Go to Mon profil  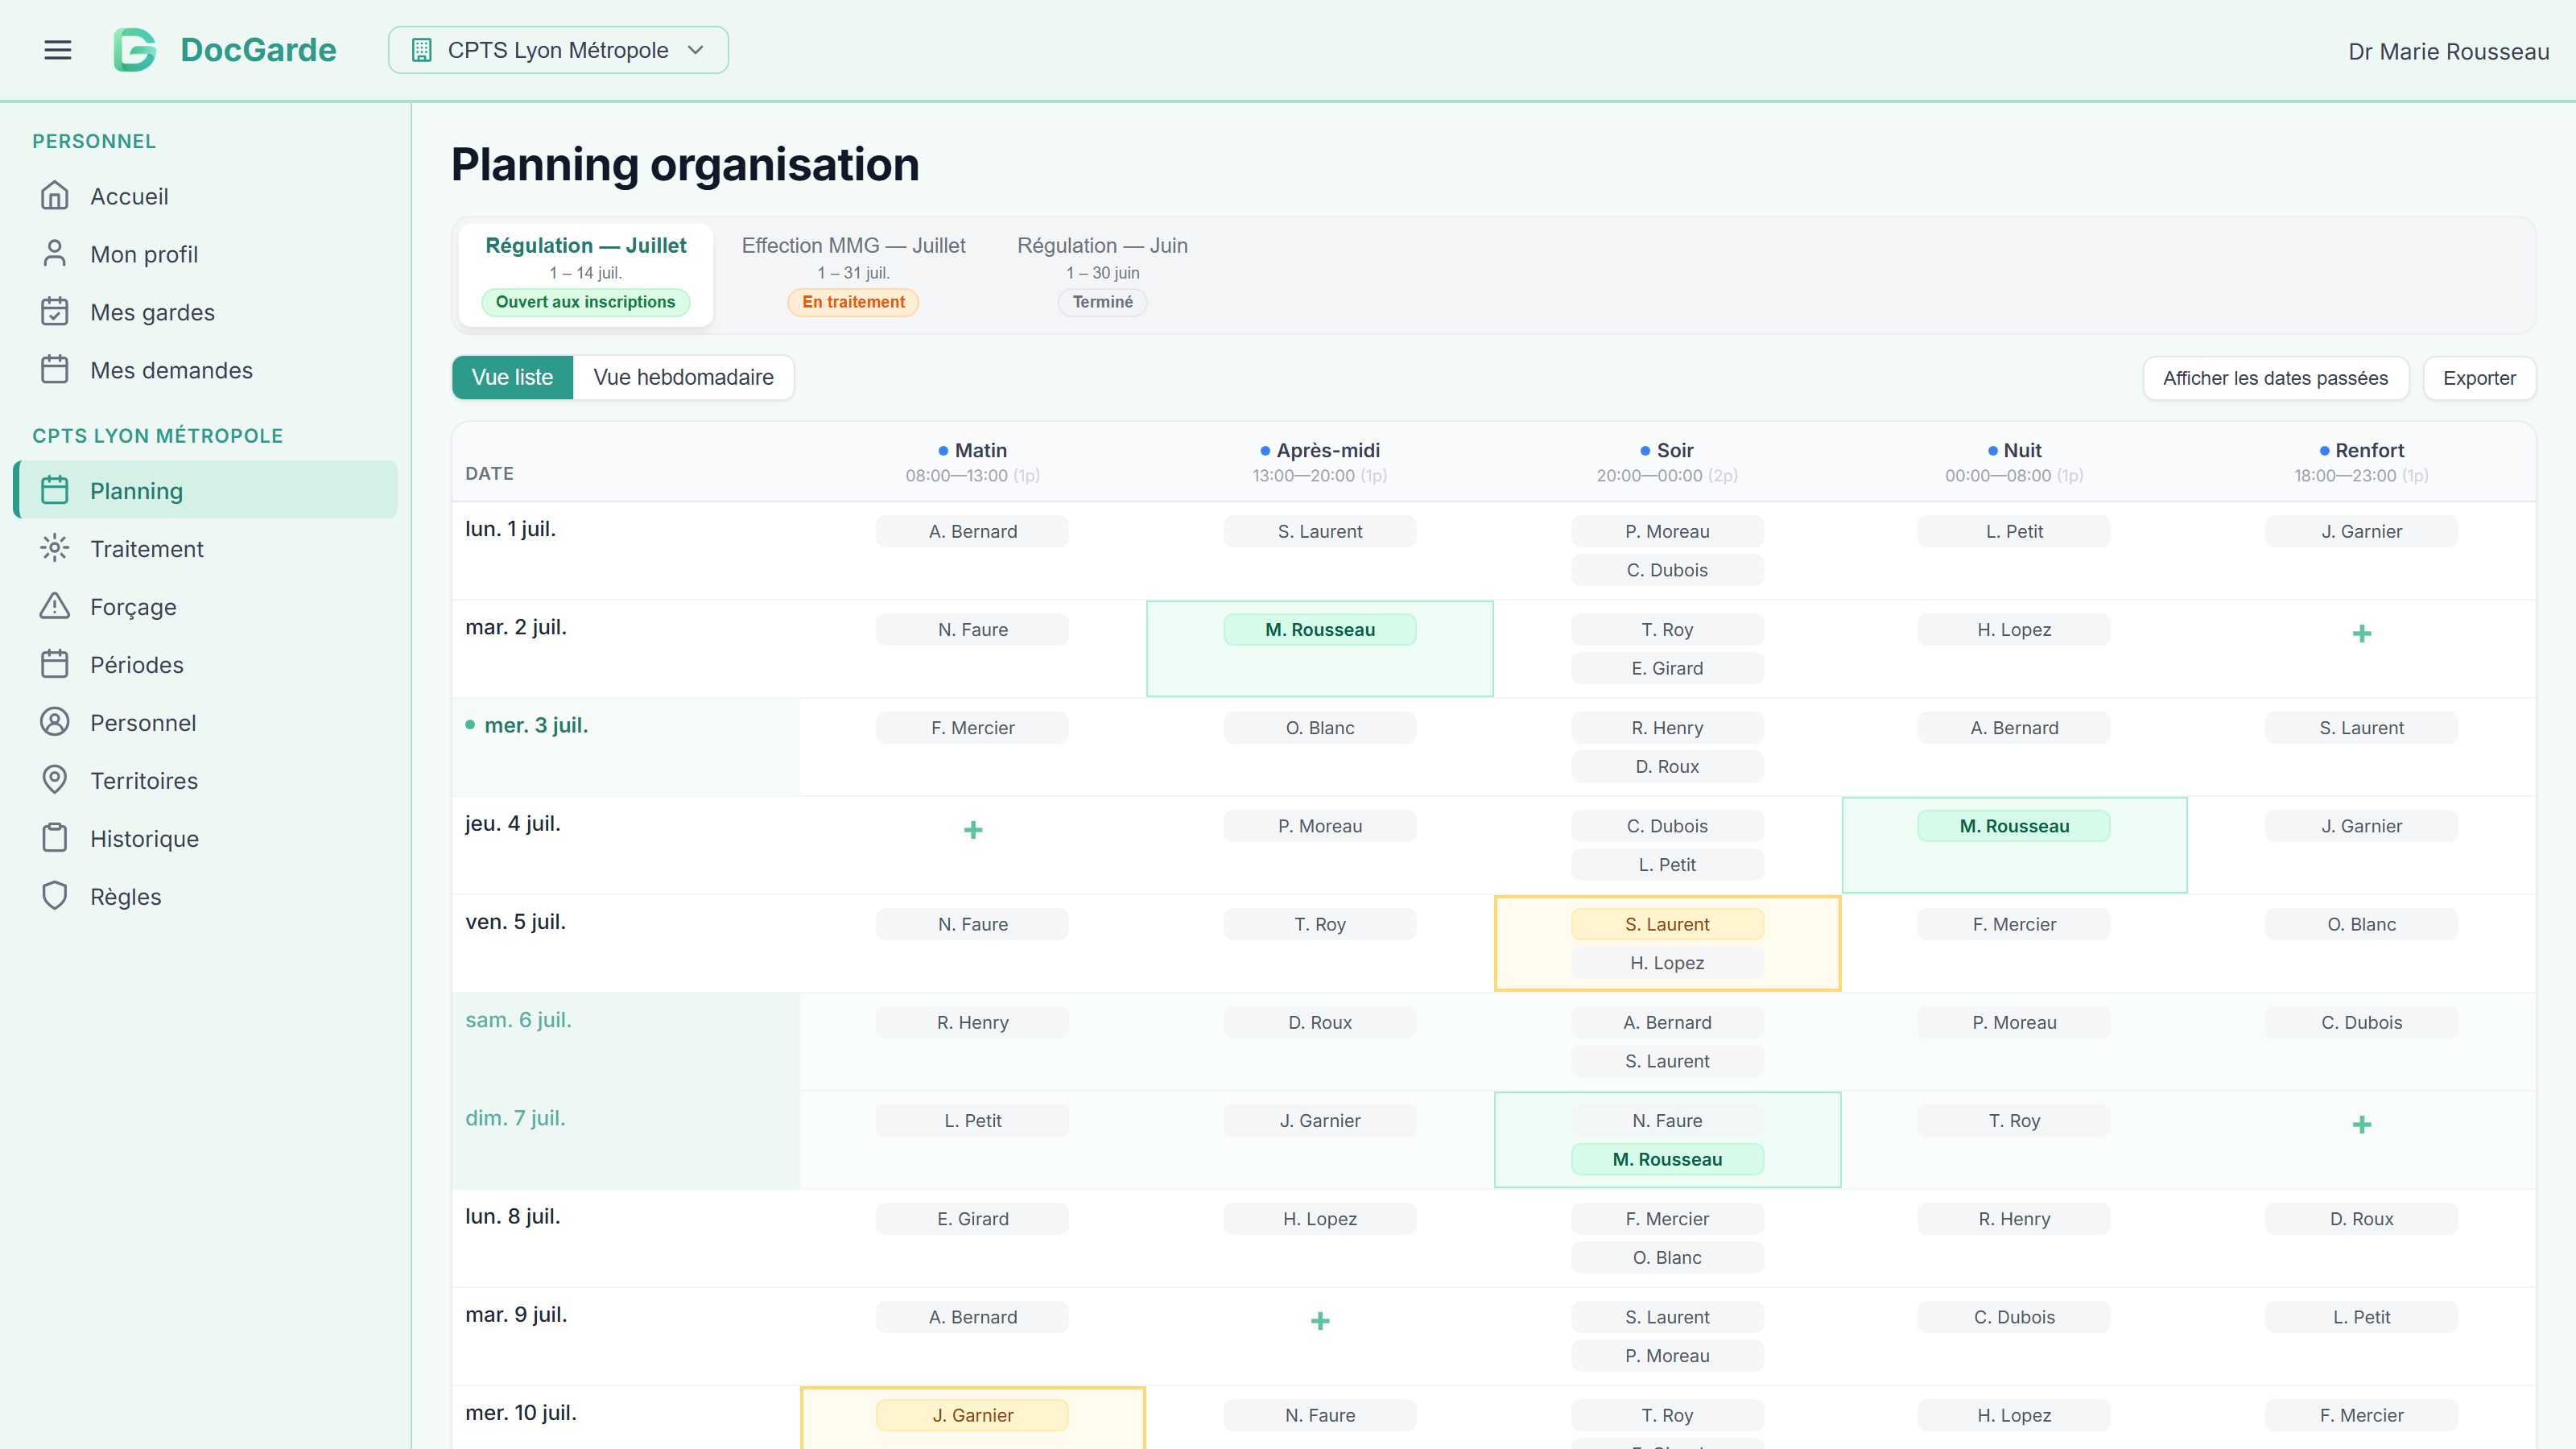point(205,254)
